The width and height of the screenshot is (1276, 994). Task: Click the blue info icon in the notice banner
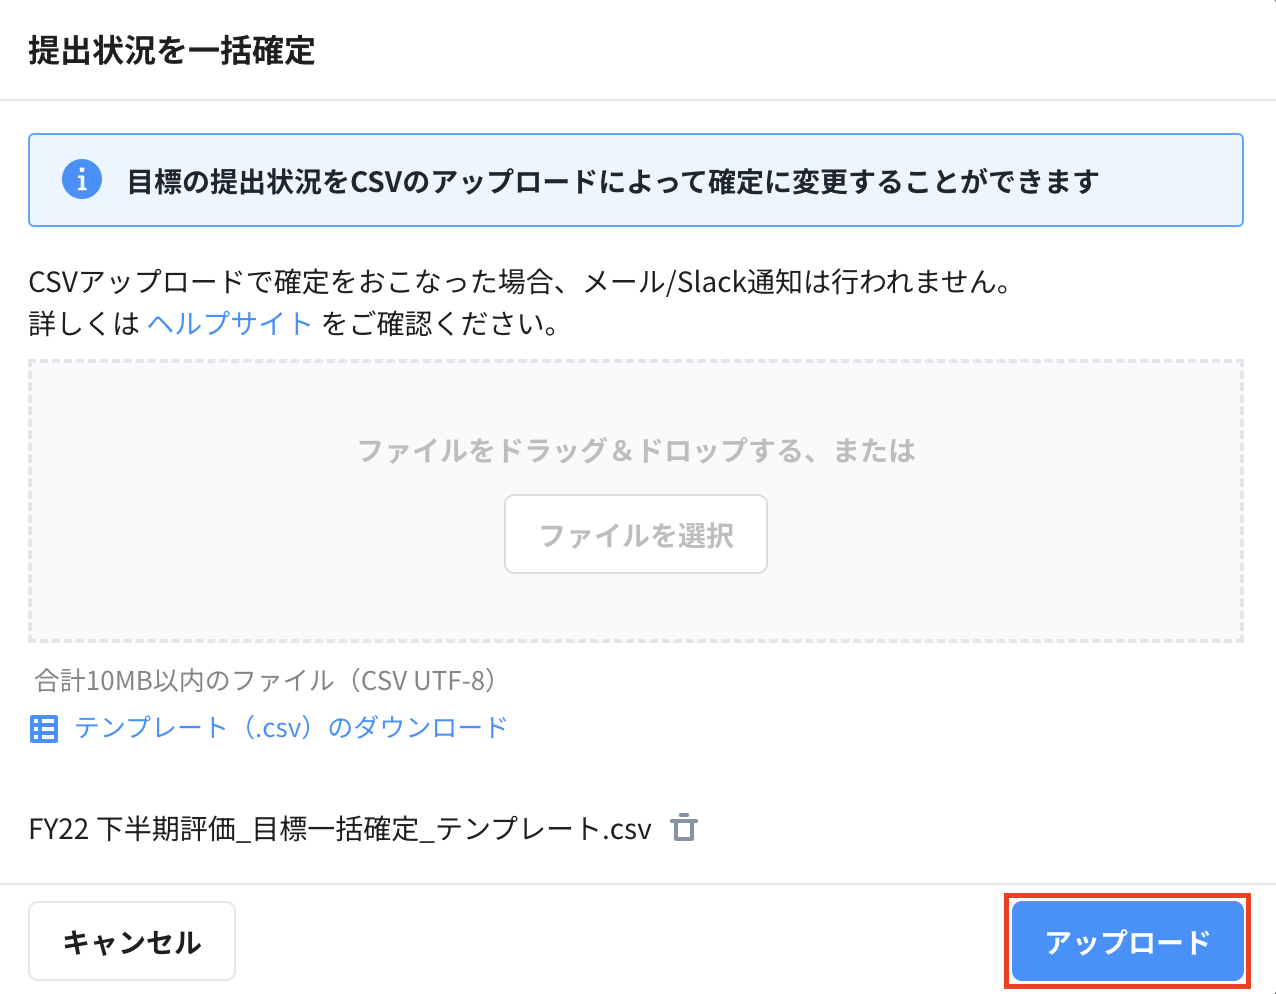[82, 180]
